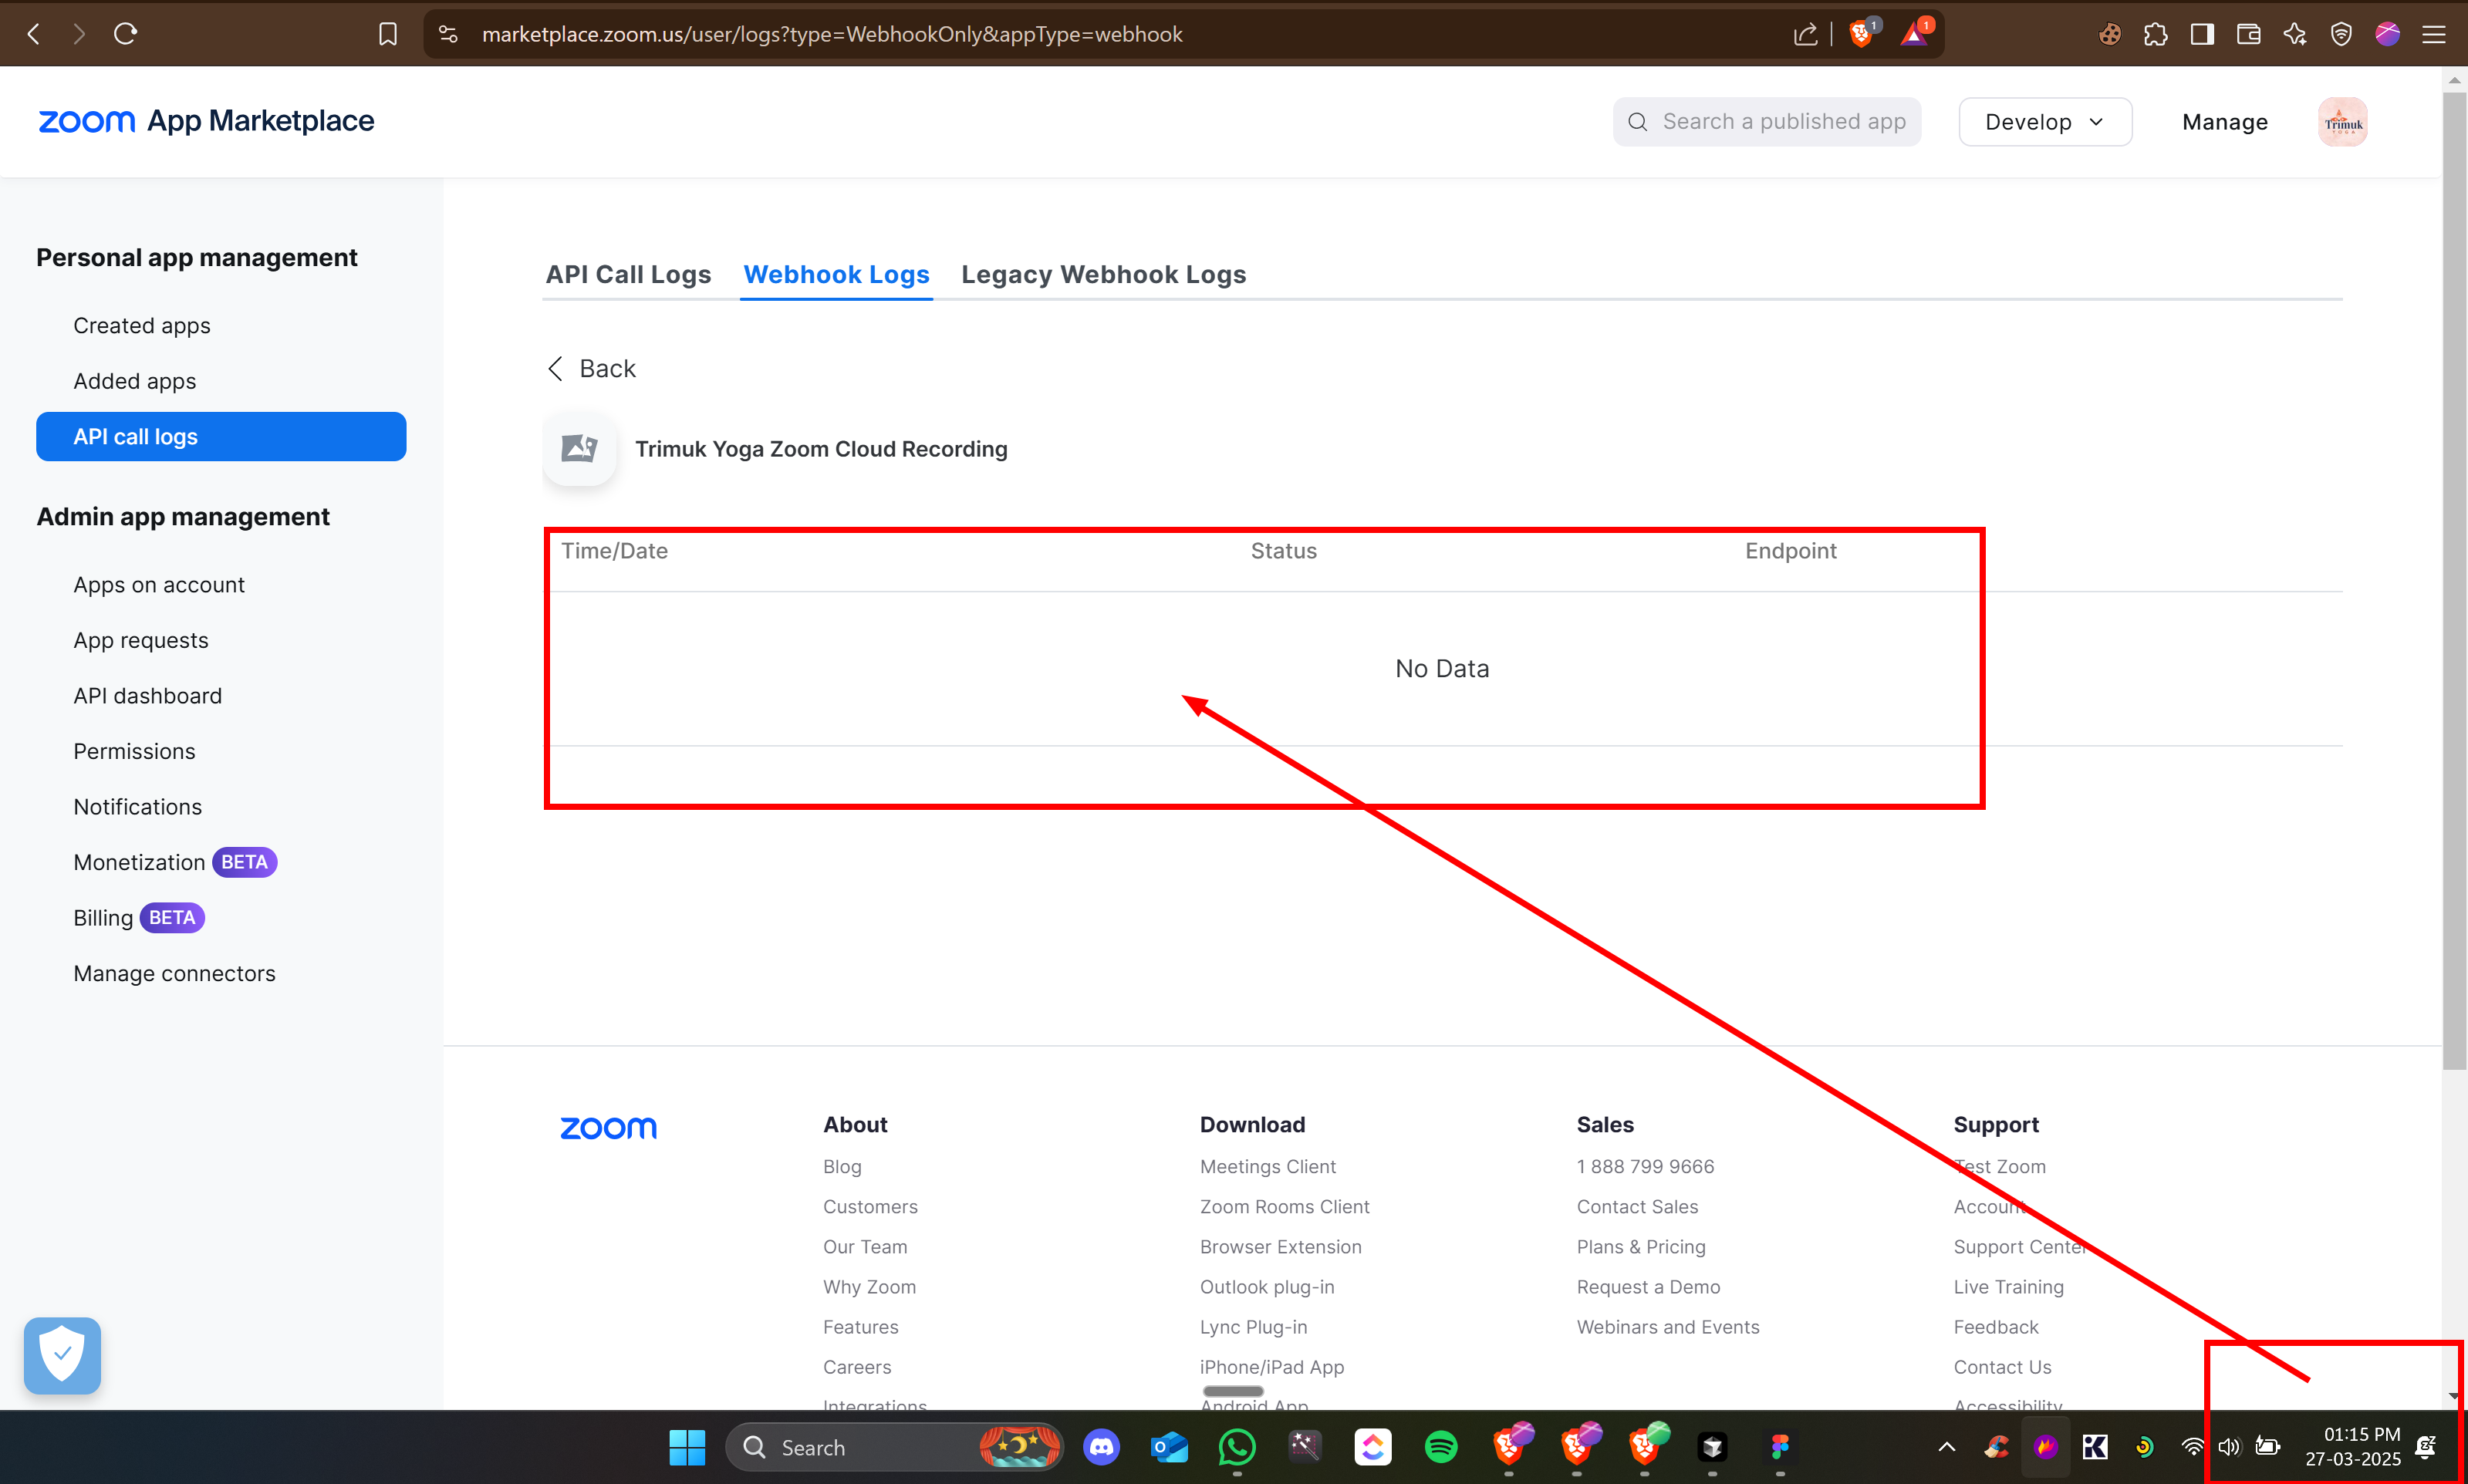
Task: Open the browser extensions puzzle icon
Action: click(x=2155, y=34)
